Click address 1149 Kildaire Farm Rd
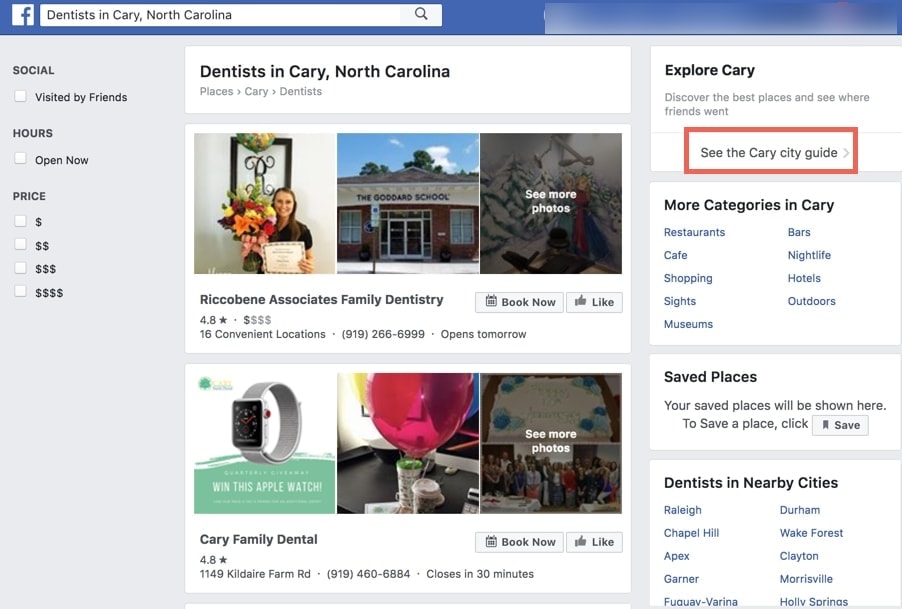Screen dimensions: 902x609 255,574
